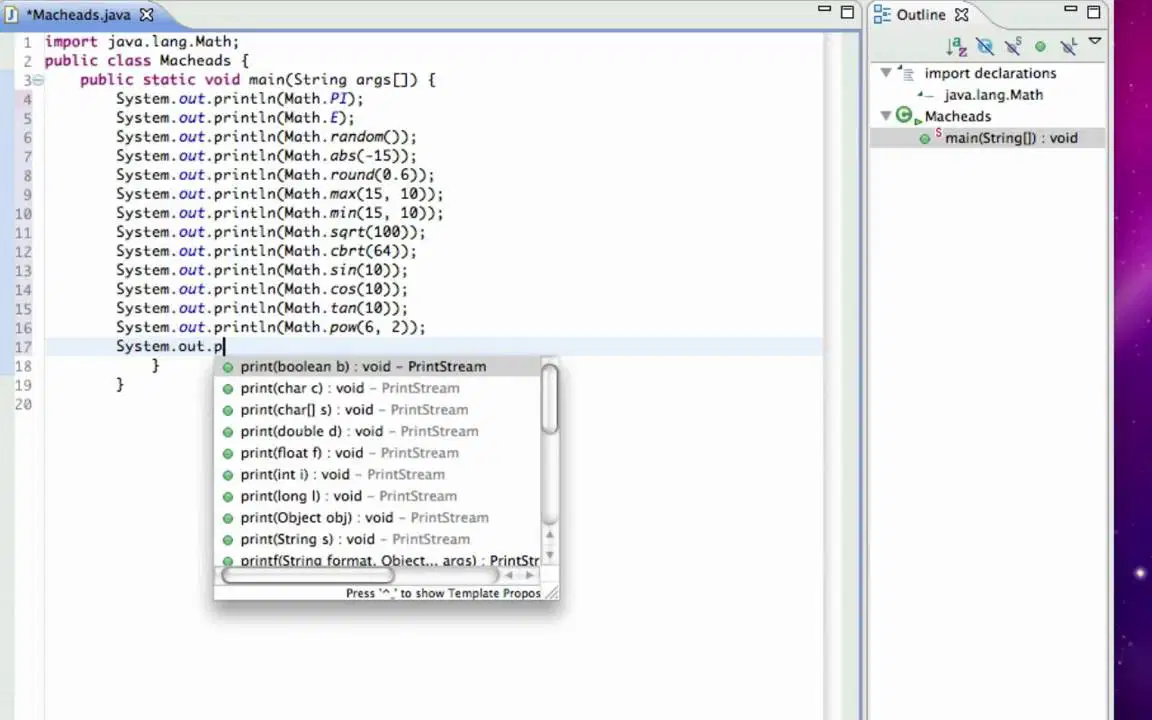Screen dimensions: 1152x720
Task: Maximize the editor area
Action: 847,12
